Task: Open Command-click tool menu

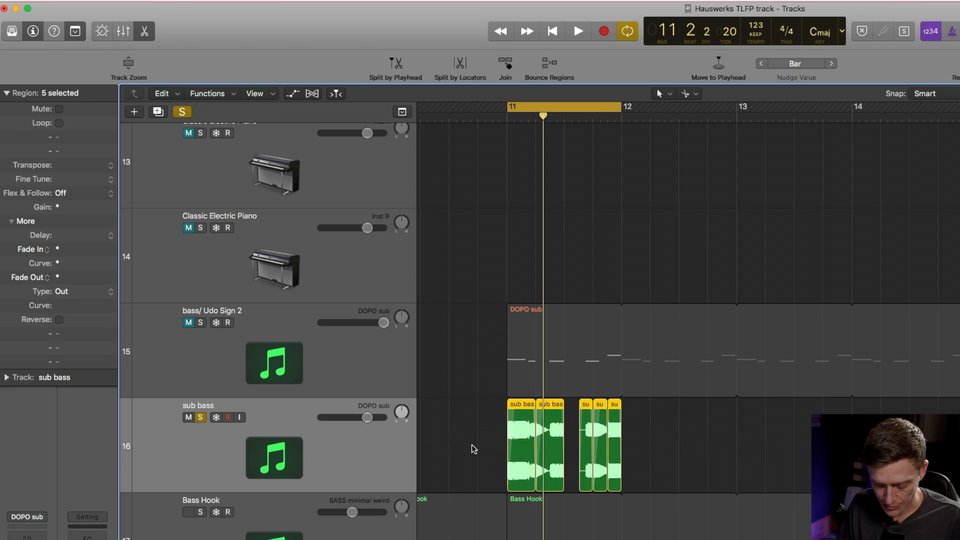Action: click(689, 94)
